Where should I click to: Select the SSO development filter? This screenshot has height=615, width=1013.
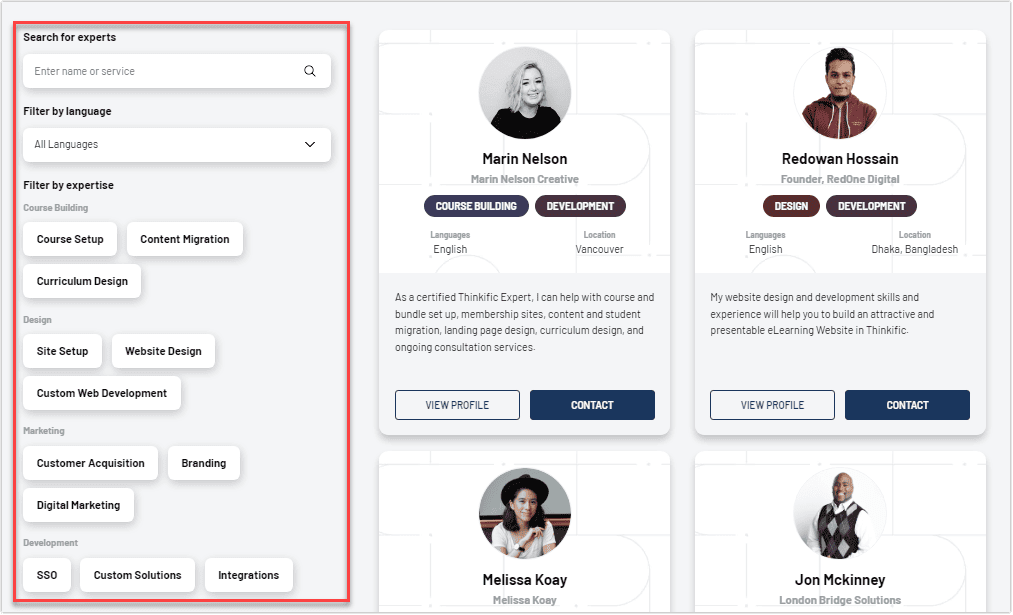(47, 575)
